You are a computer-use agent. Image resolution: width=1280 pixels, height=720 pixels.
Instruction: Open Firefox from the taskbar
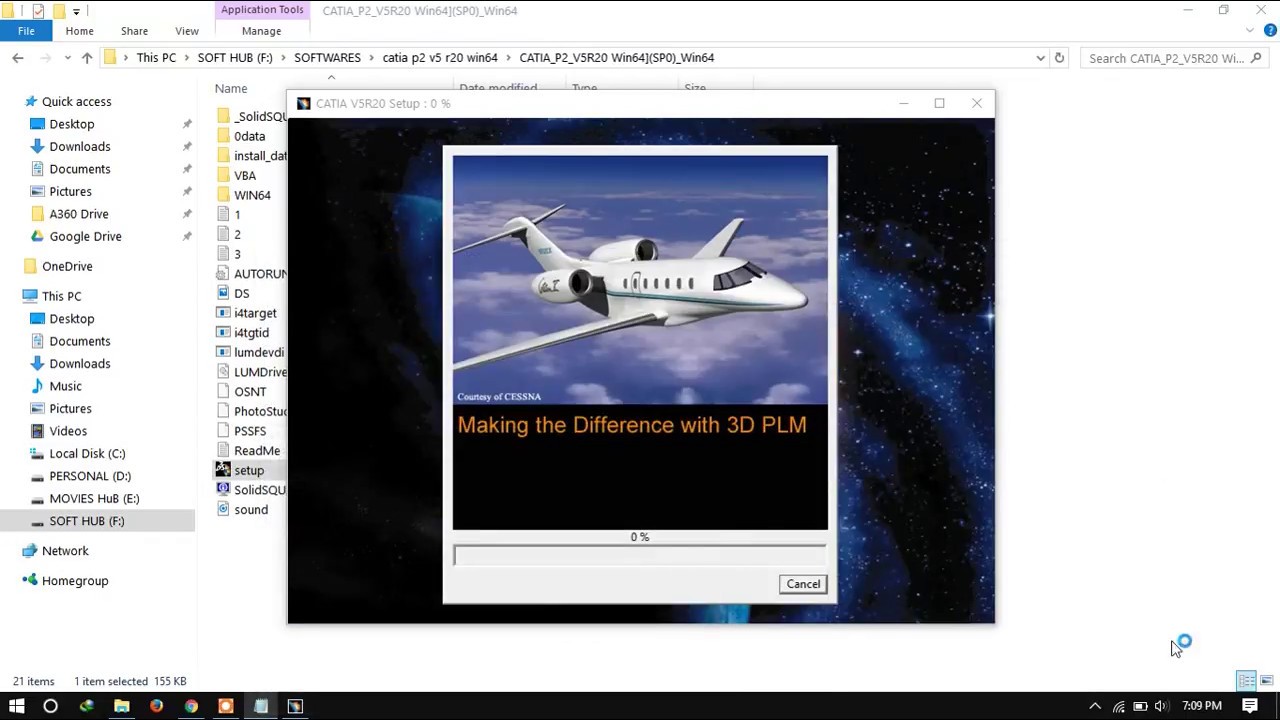click(156, 706)
